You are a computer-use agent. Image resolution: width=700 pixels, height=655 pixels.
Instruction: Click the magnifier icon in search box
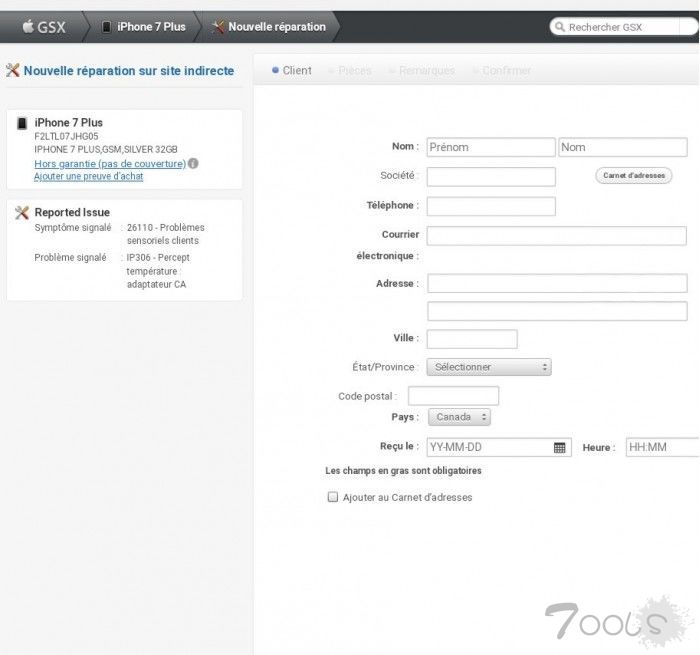point(560,27)
